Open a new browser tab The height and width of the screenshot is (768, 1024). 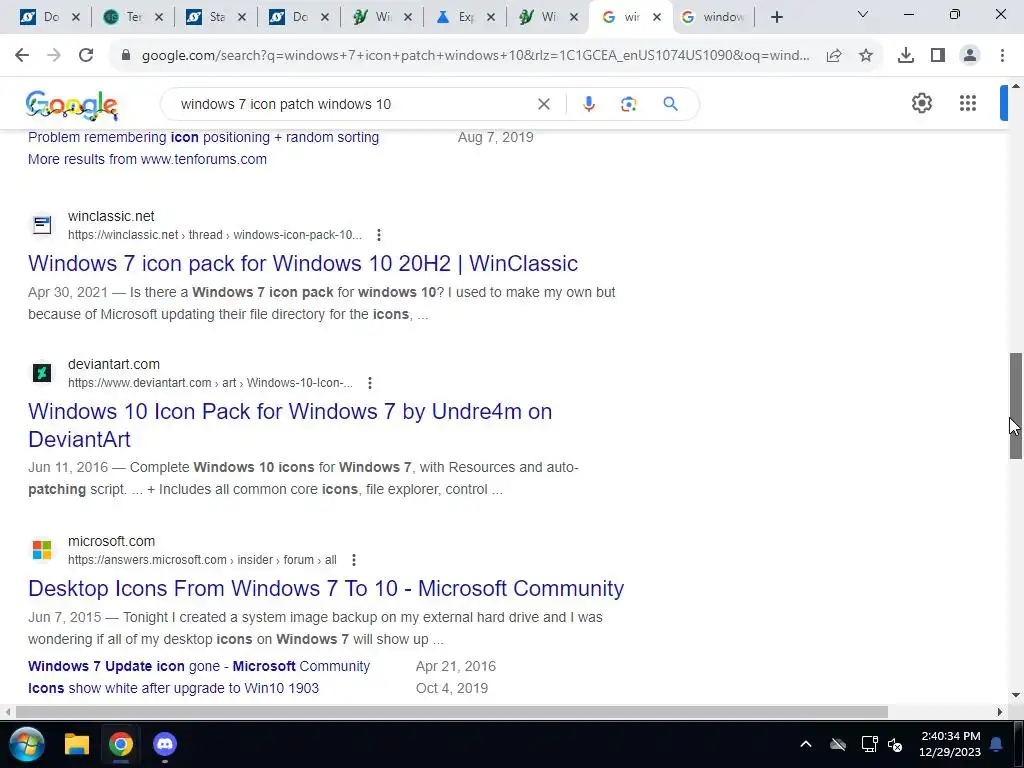coord(776,17)
